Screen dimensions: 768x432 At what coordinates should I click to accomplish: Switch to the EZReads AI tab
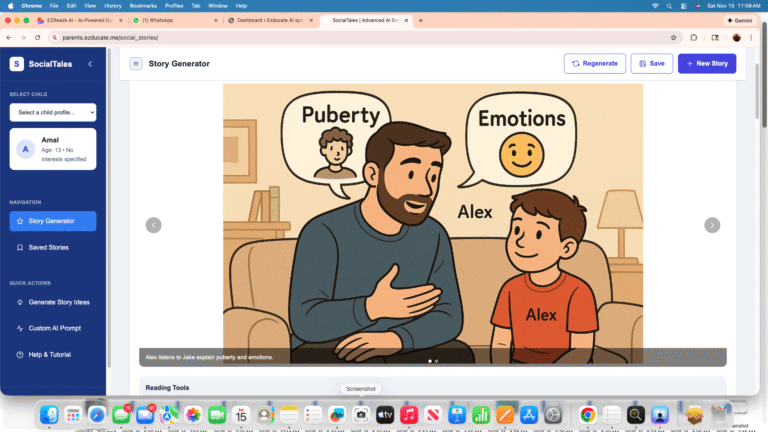(x=78, y=21)
